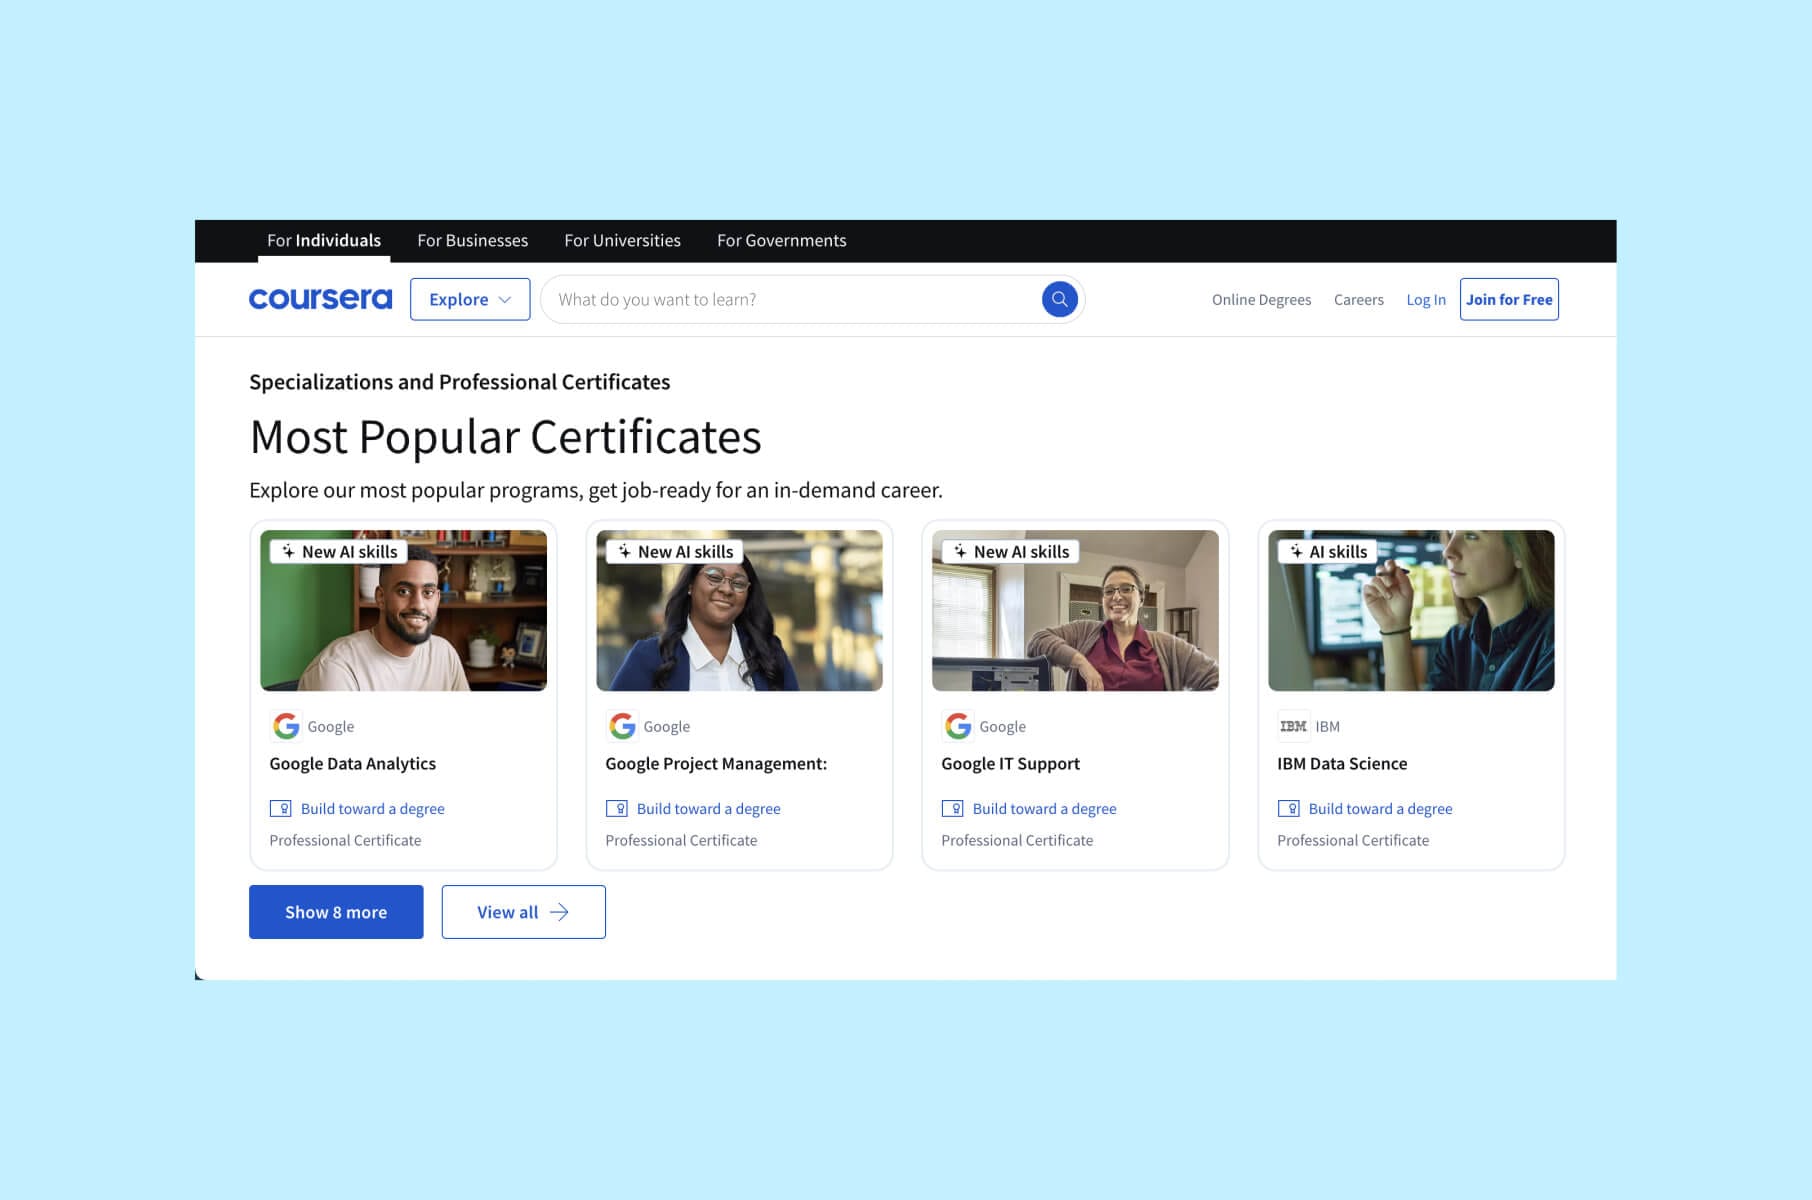The image size is (1812, 1200).
Task: Click Specializations and Professional Certificates heading
Action: [x=459, y=382]
